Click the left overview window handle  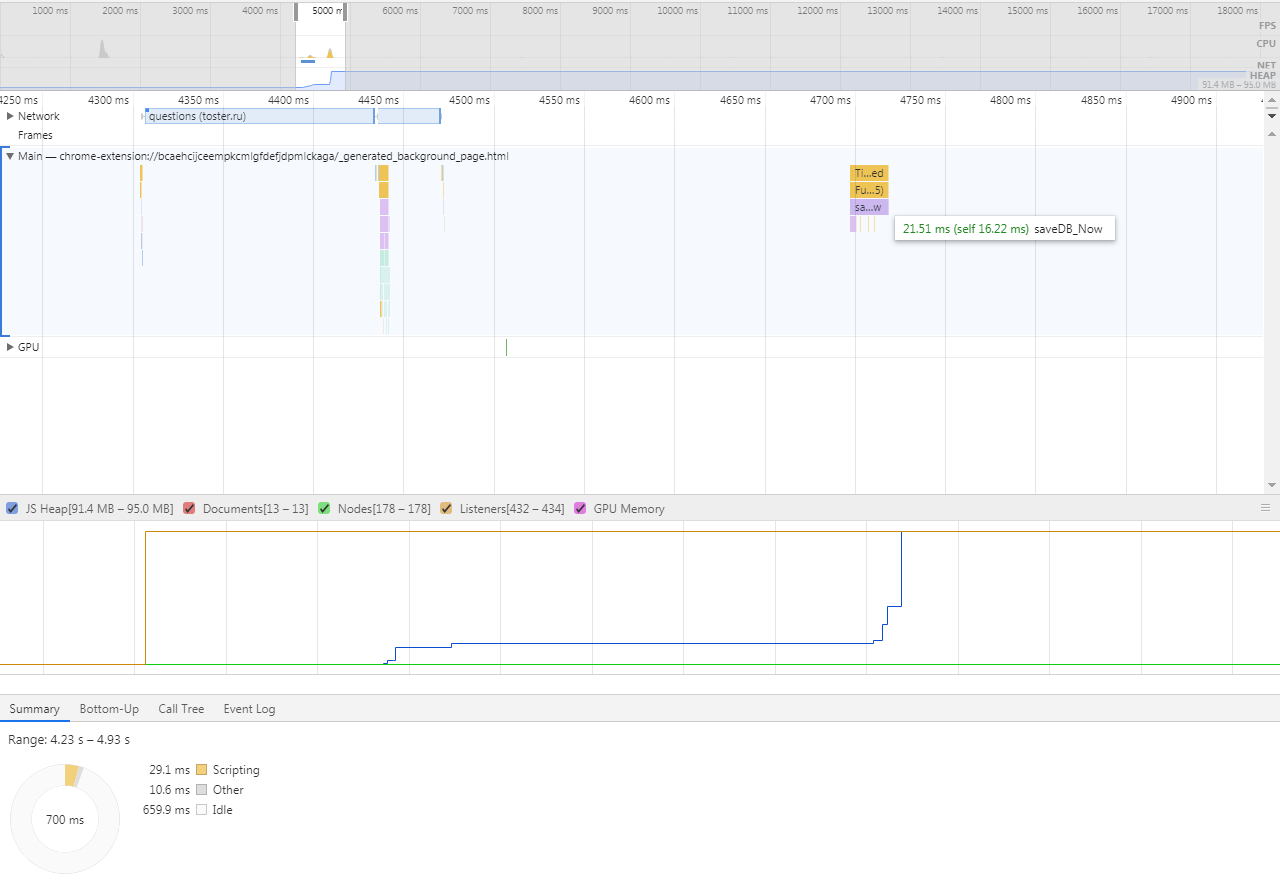pyautogui.click(x=296, y=11)
